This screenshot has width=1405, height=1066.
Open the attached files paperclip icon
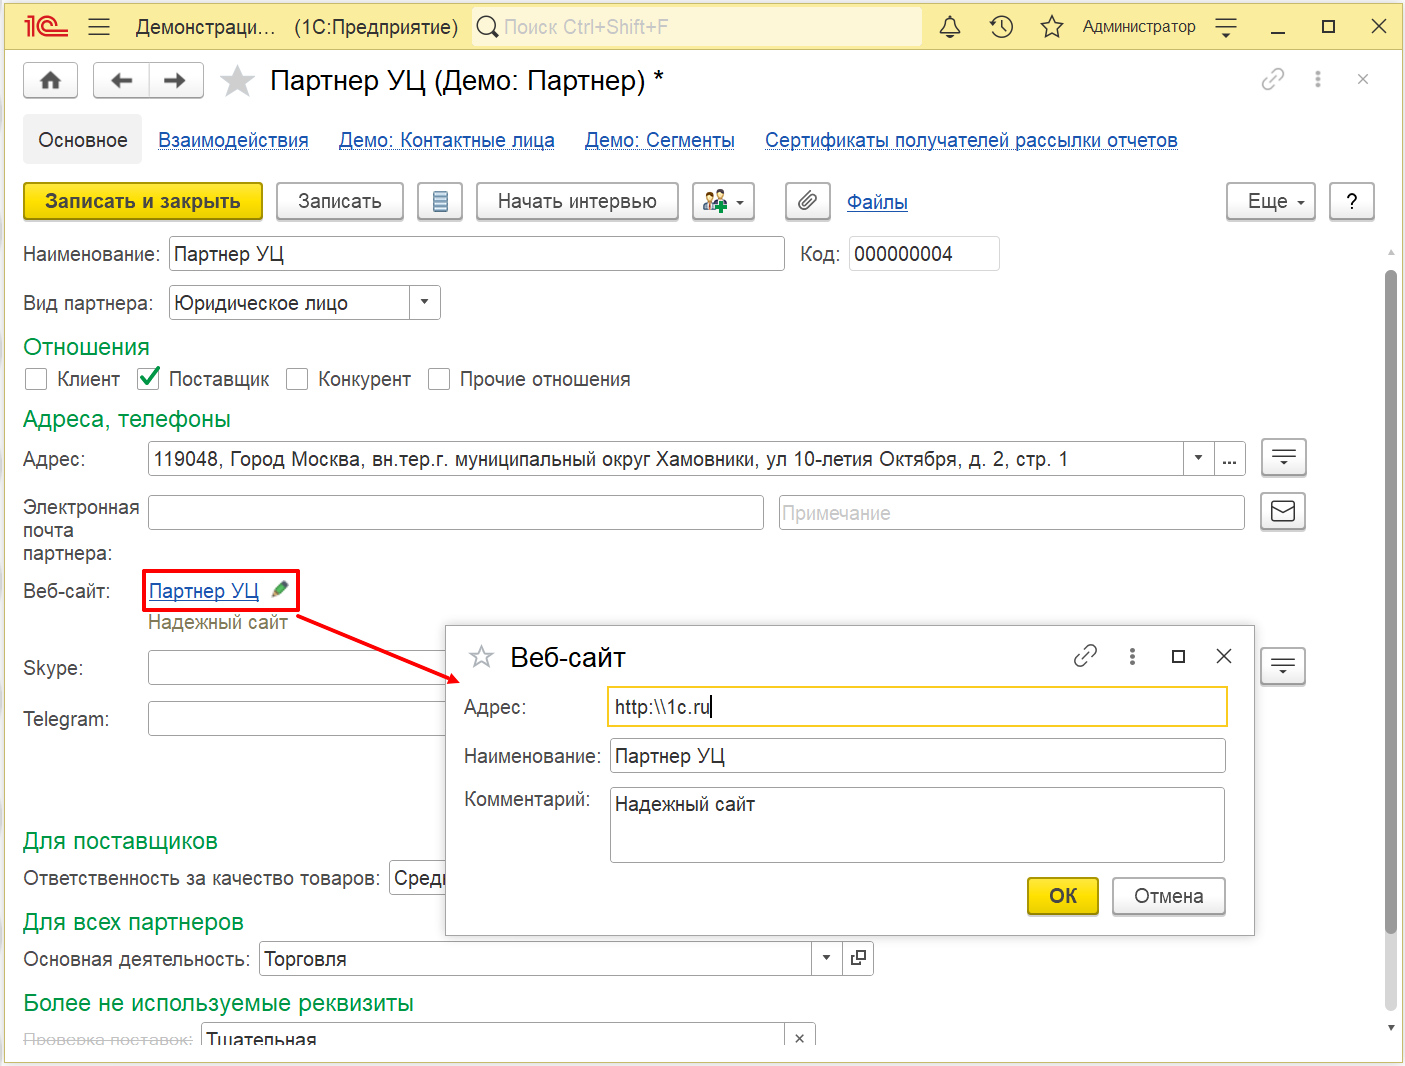coord(808,201)
